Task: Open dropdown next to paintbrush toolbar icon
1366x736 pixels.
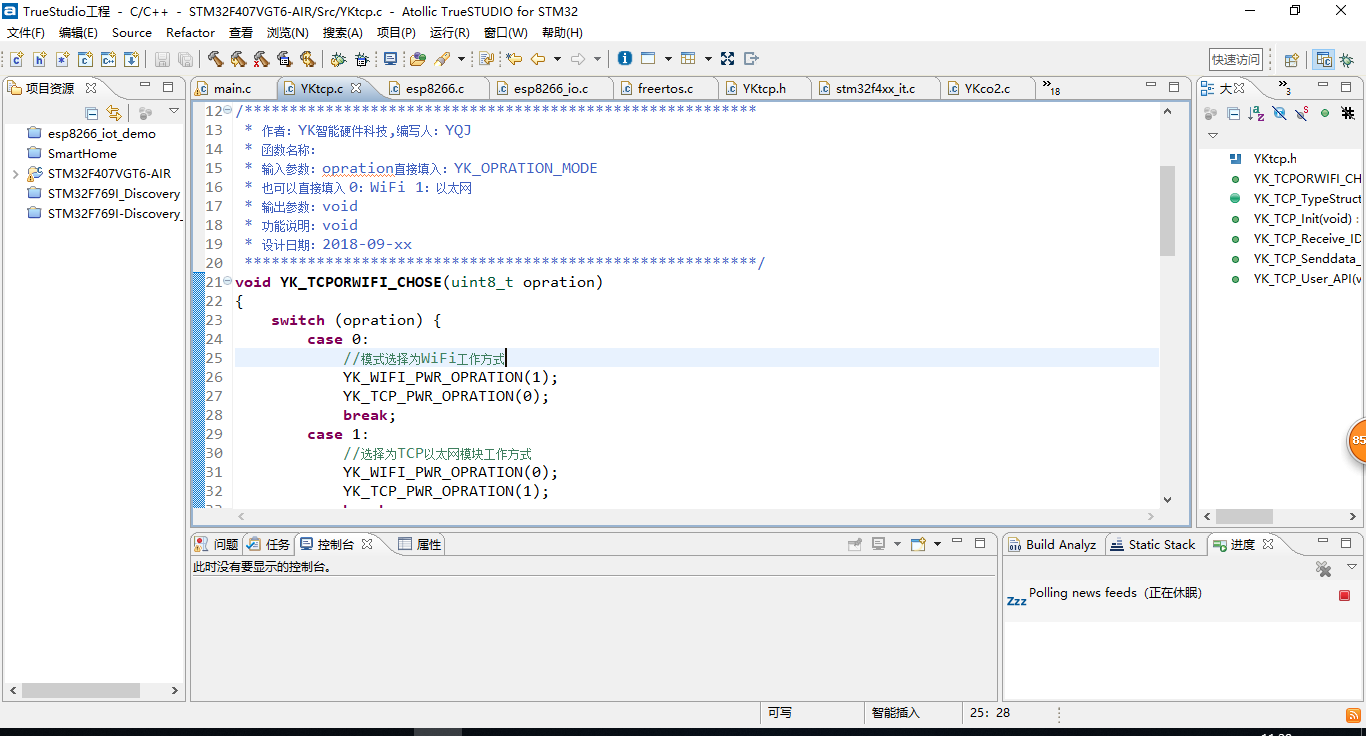Action: pyautogui.click(x=462, y=59)
